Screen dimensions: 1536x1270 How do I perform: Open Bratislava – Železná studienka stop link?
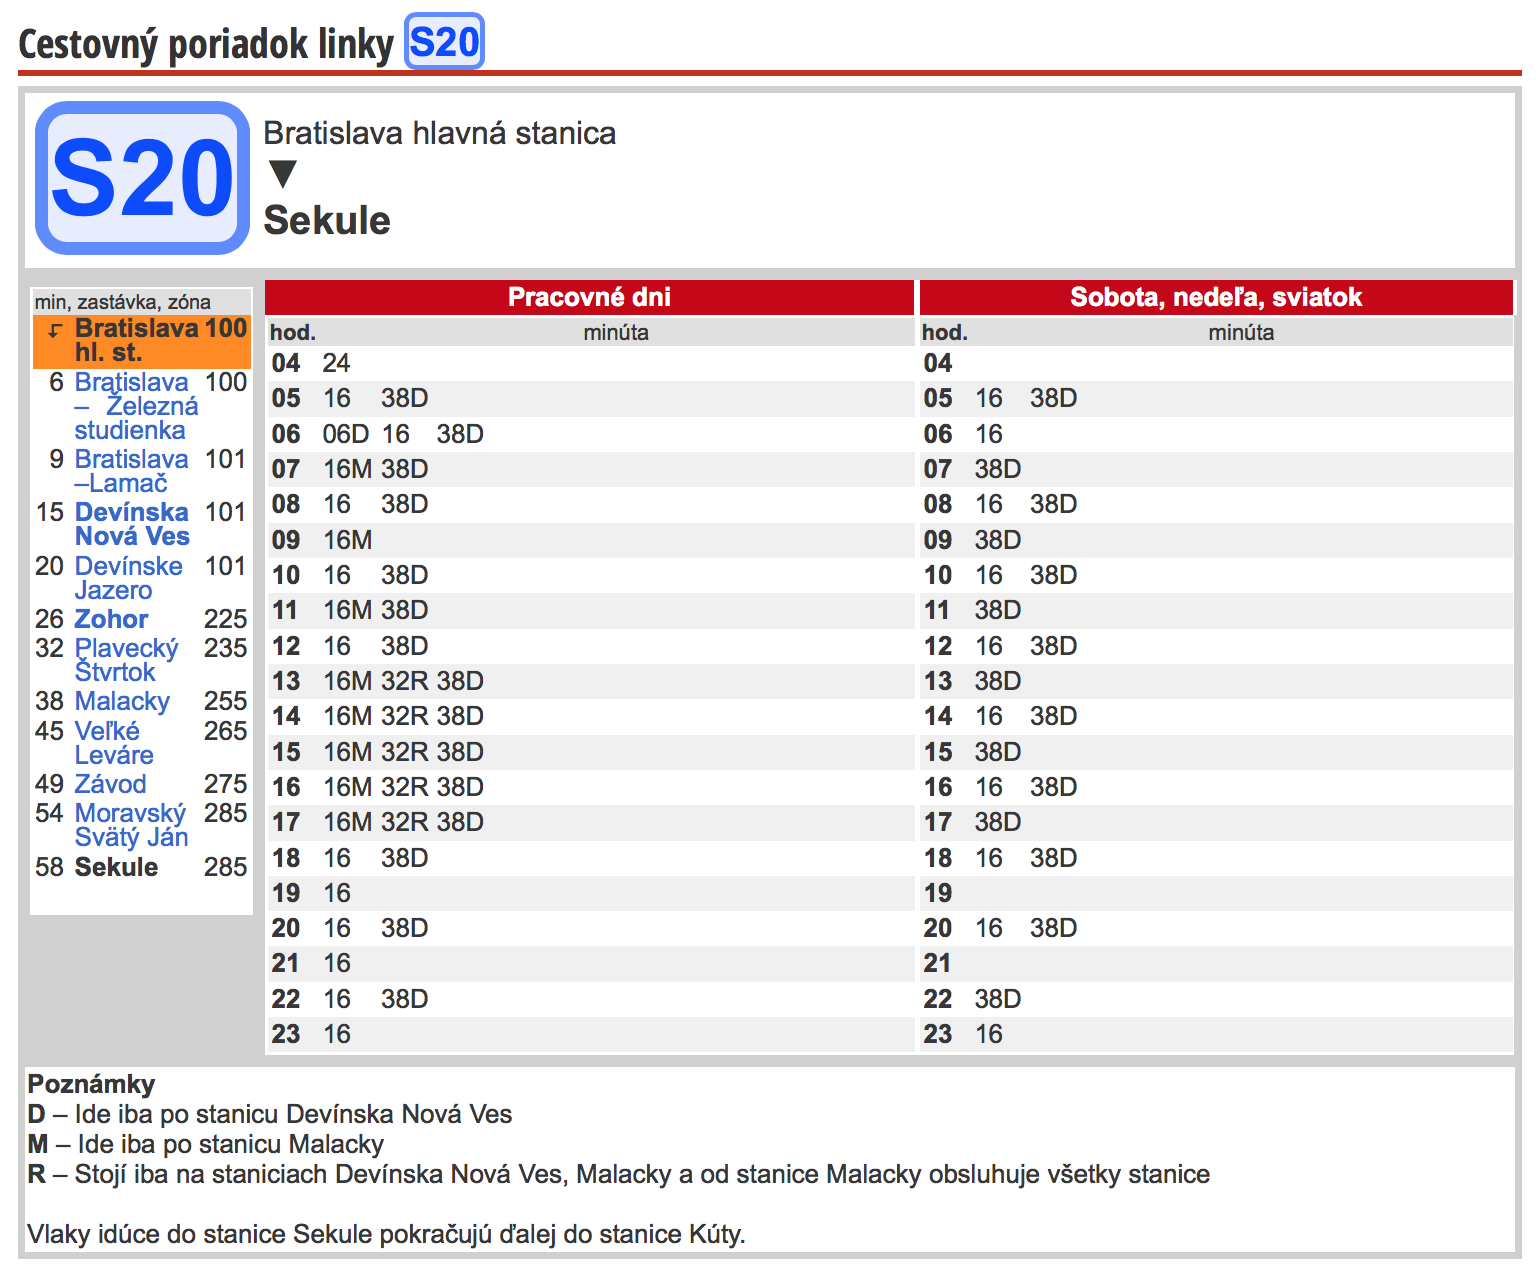[136, 406]
